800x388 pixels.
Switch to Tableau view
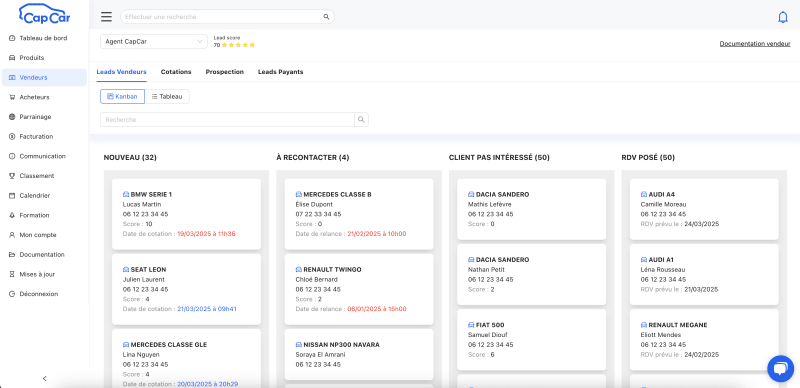[167, 96]
